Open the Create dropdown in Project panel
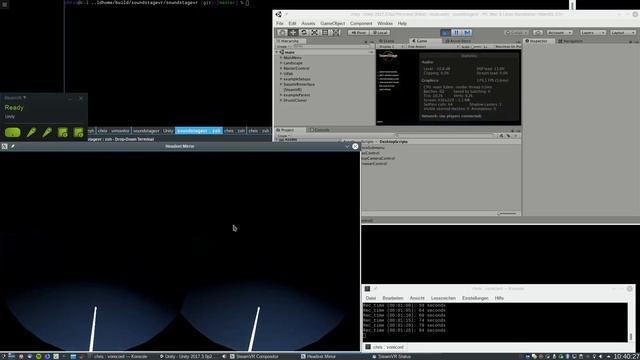 tap(284, 136)
